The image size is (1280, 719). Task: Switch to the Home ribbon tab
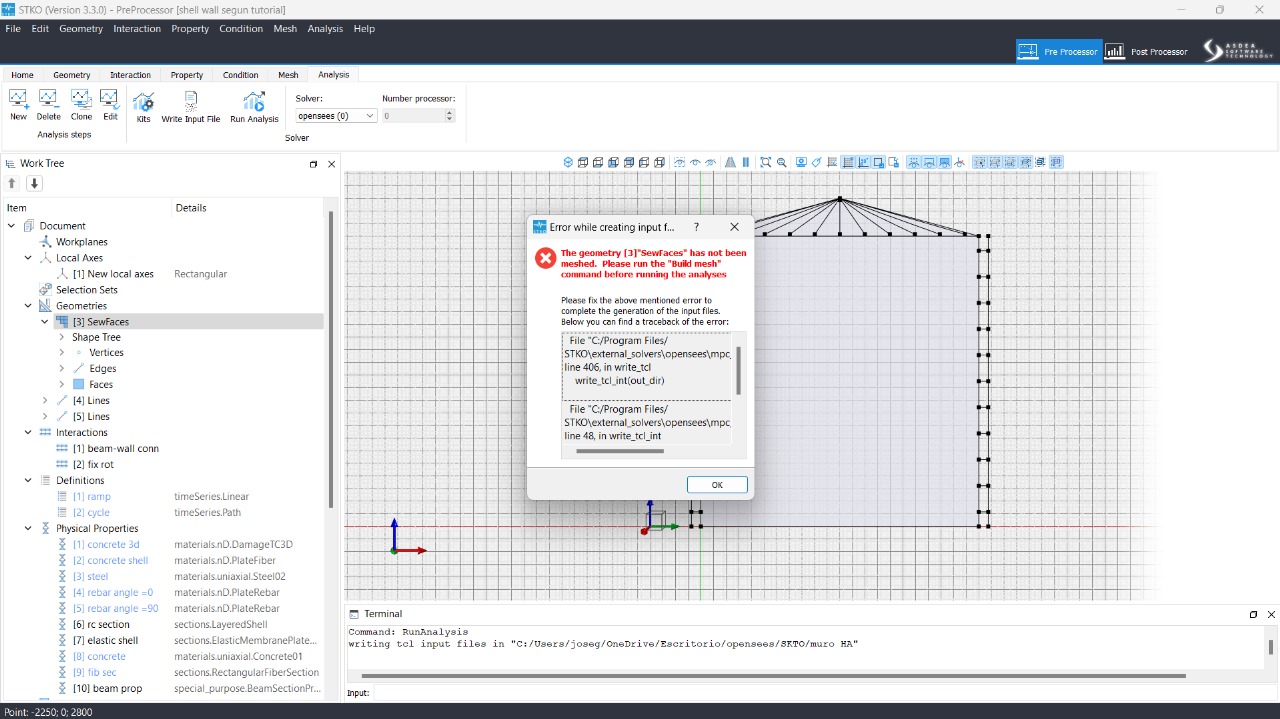point(22,75)
